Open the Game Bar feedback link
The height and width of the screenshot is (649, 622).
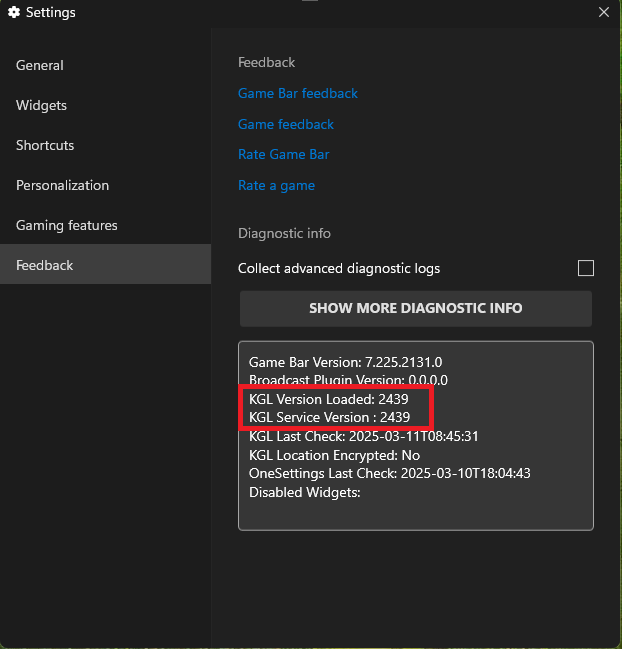298,93
